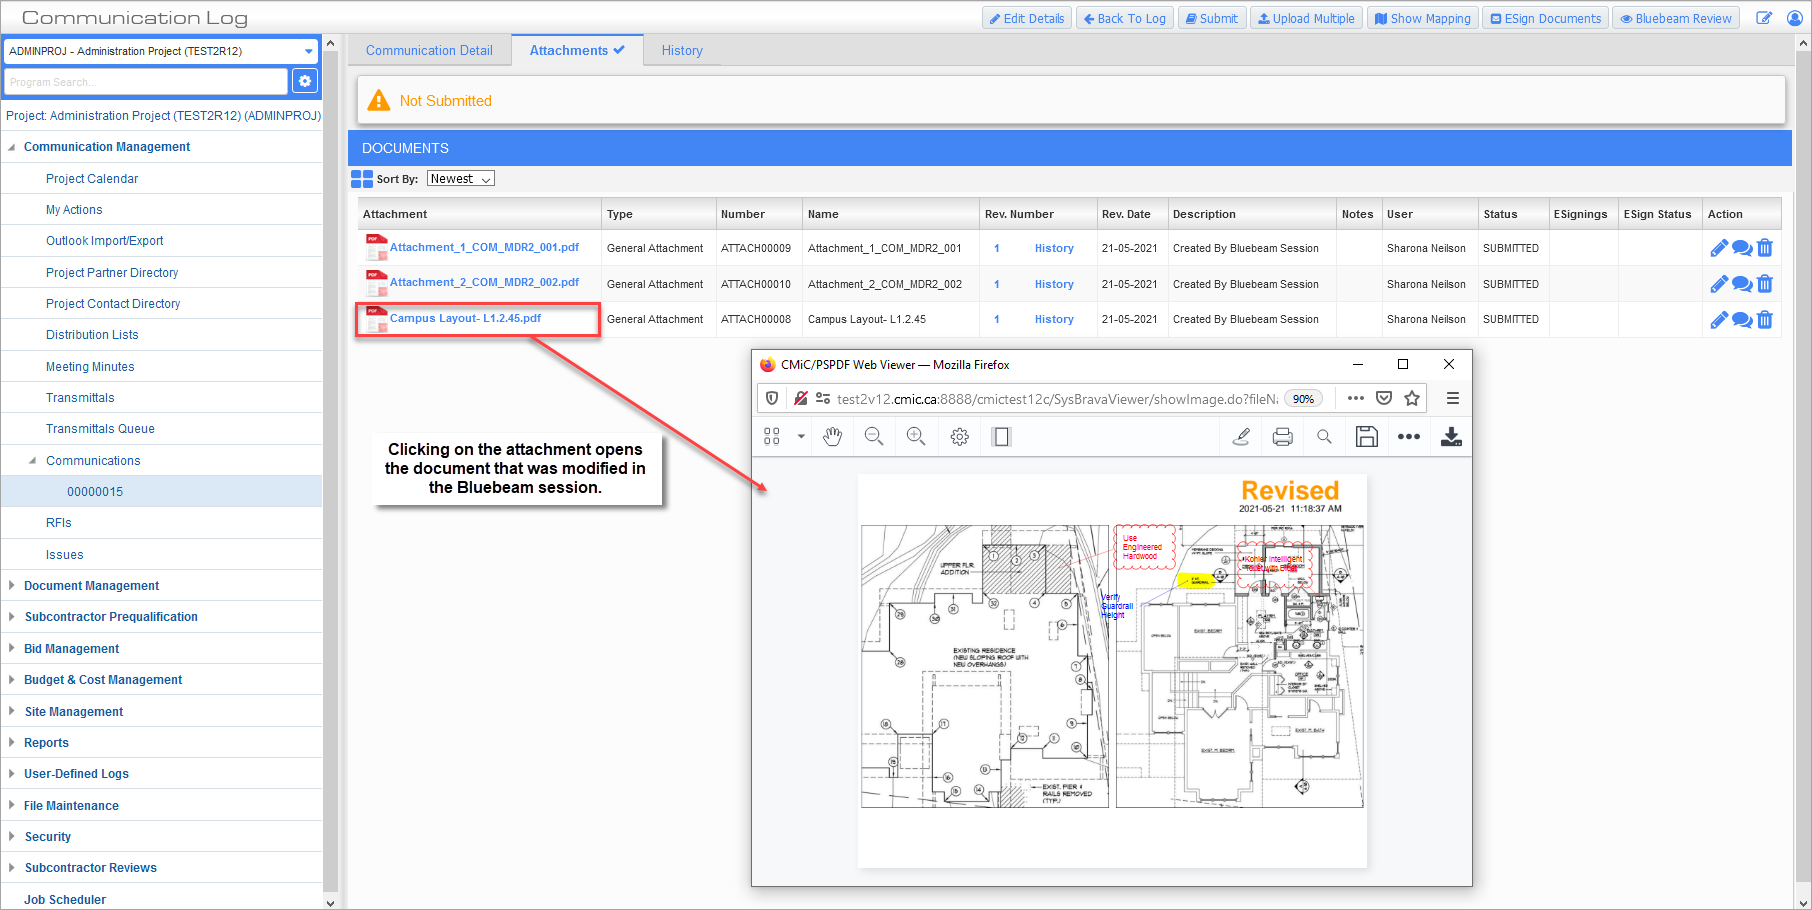This screenshot has width=1812, height=910.
Task: Expand the Document Management tree node
Action: pyautogui.click(x=11, y=586)
